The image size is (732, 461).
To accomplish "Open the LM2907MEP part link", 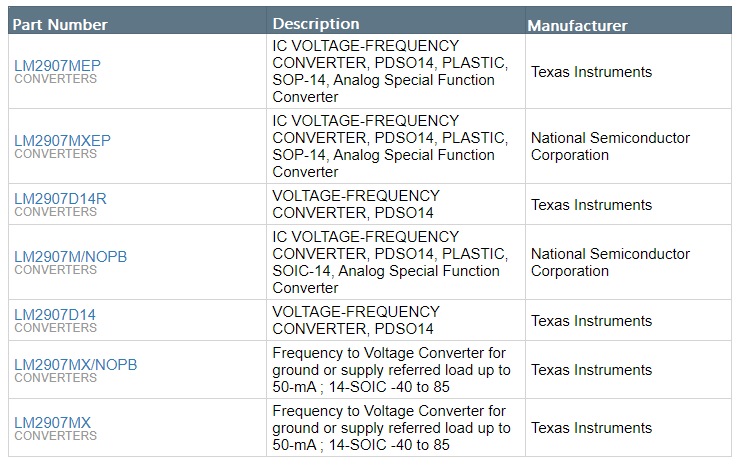I will (57, 65).
